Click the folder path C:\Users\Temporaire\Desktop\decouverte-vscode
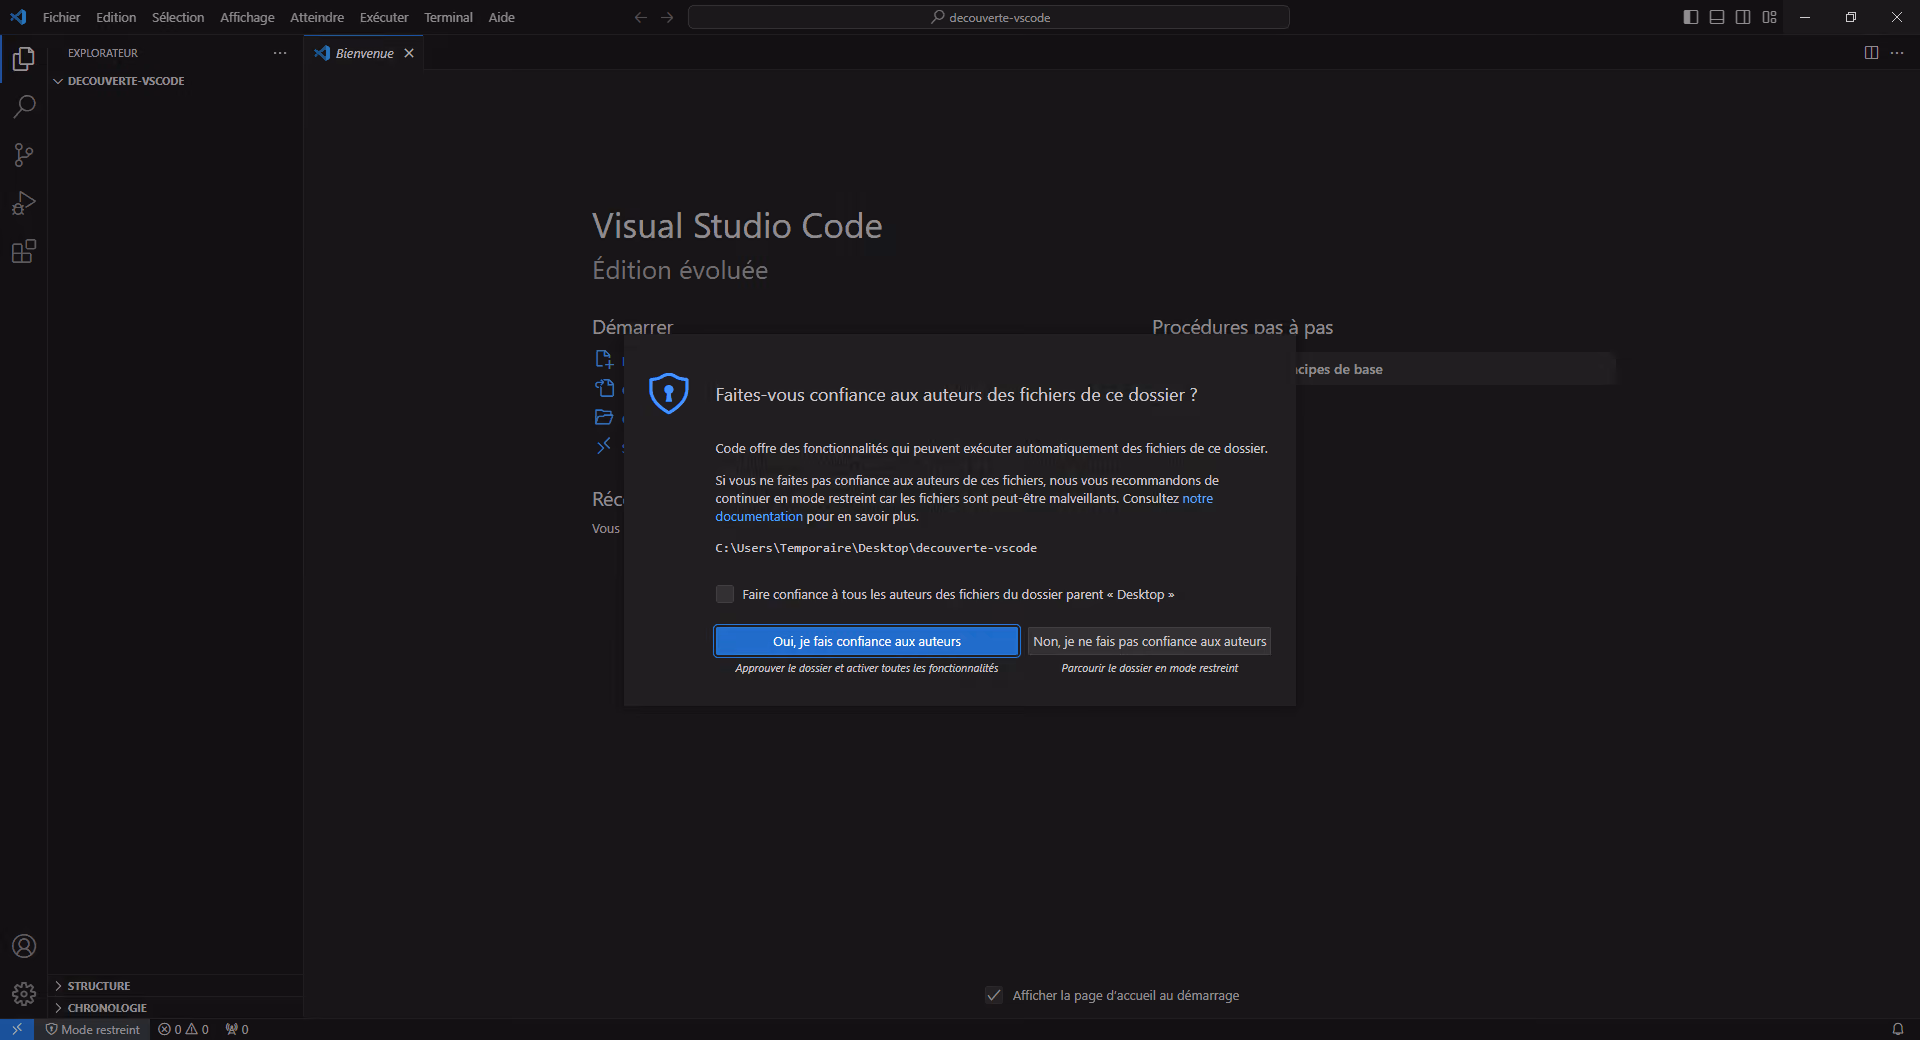 [x=876, y=548]
